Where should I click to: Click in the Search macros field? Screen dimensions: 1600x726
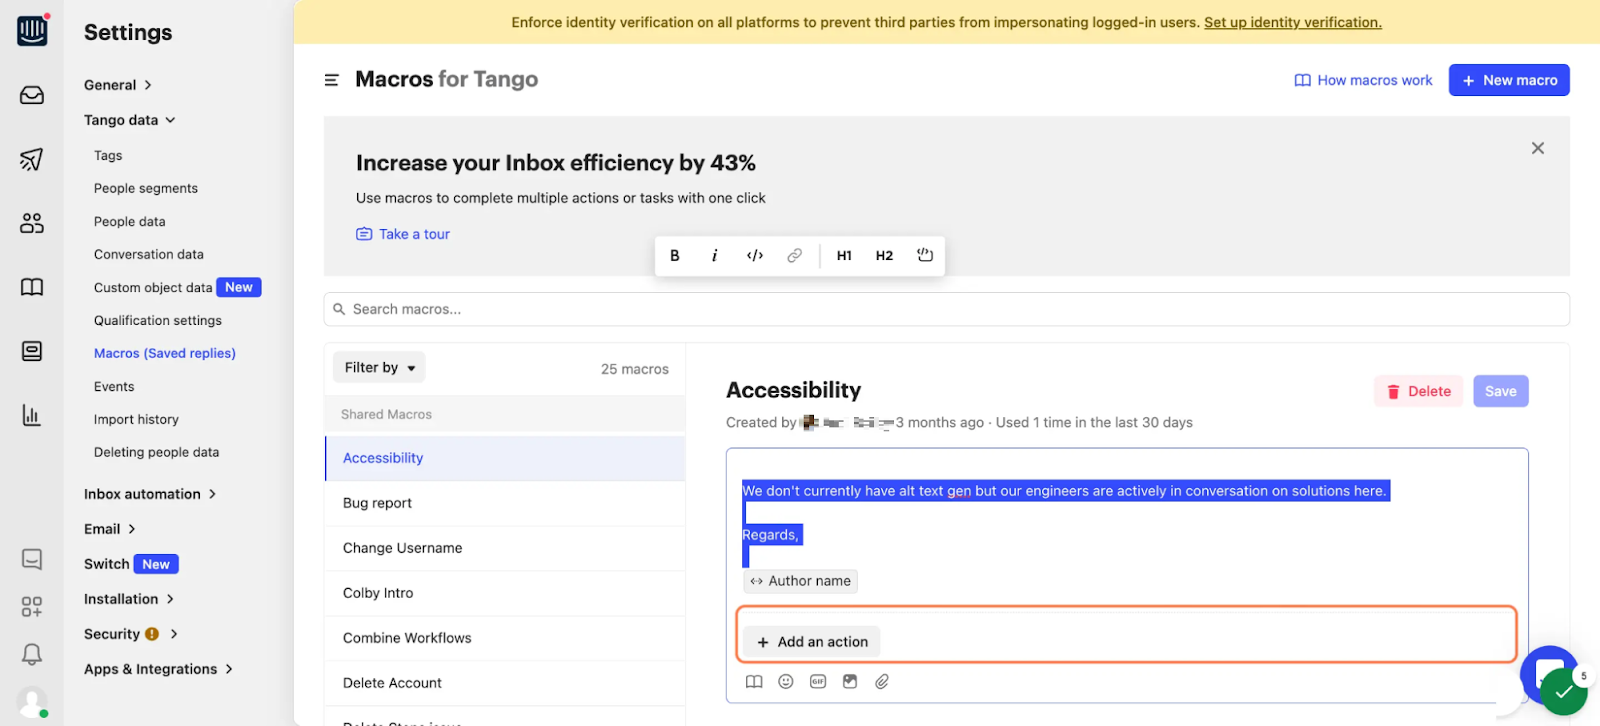946,309
